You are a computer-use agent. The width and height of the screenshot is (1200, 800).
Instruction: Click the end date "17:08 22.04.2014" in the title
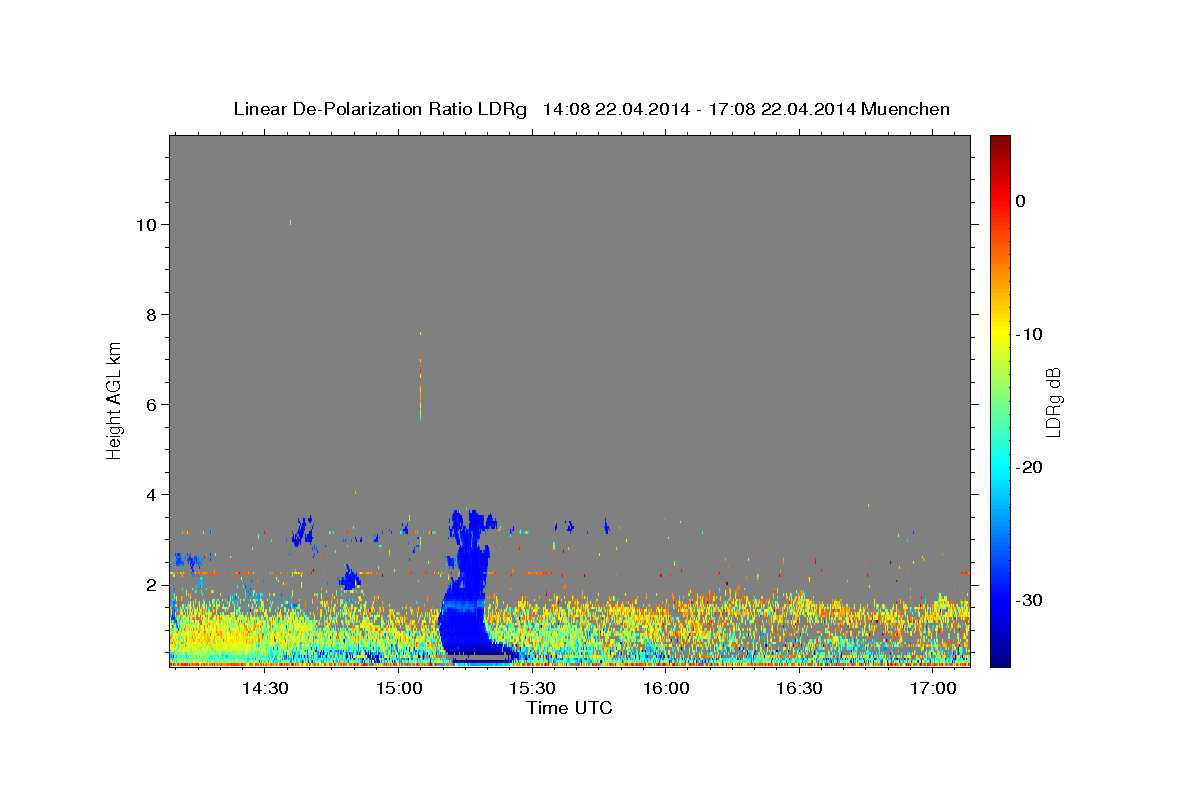pyautogui.click(x=781, y=109)
